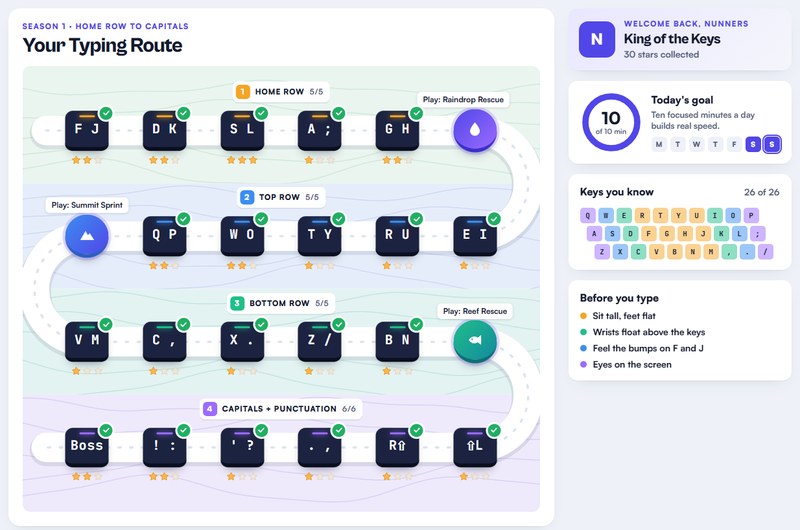
Task: Open the V M lesson tile
Action: [x=87, y=341]
